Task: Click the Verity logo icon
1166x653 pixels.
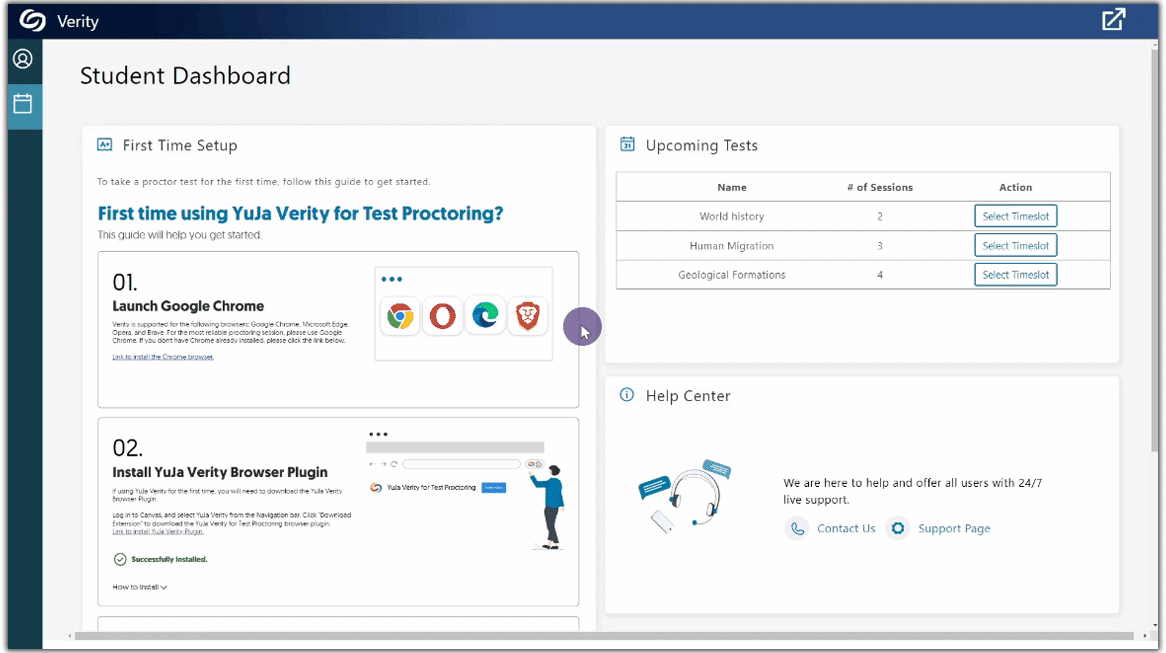Action: tap(33, 20)
